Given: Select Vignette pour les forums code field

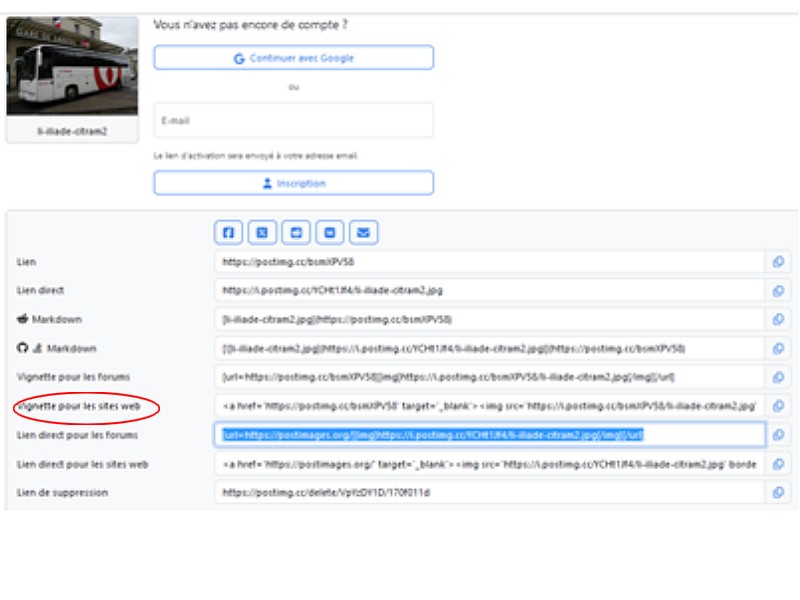Looking at the screenshot, I should [489, 377].
